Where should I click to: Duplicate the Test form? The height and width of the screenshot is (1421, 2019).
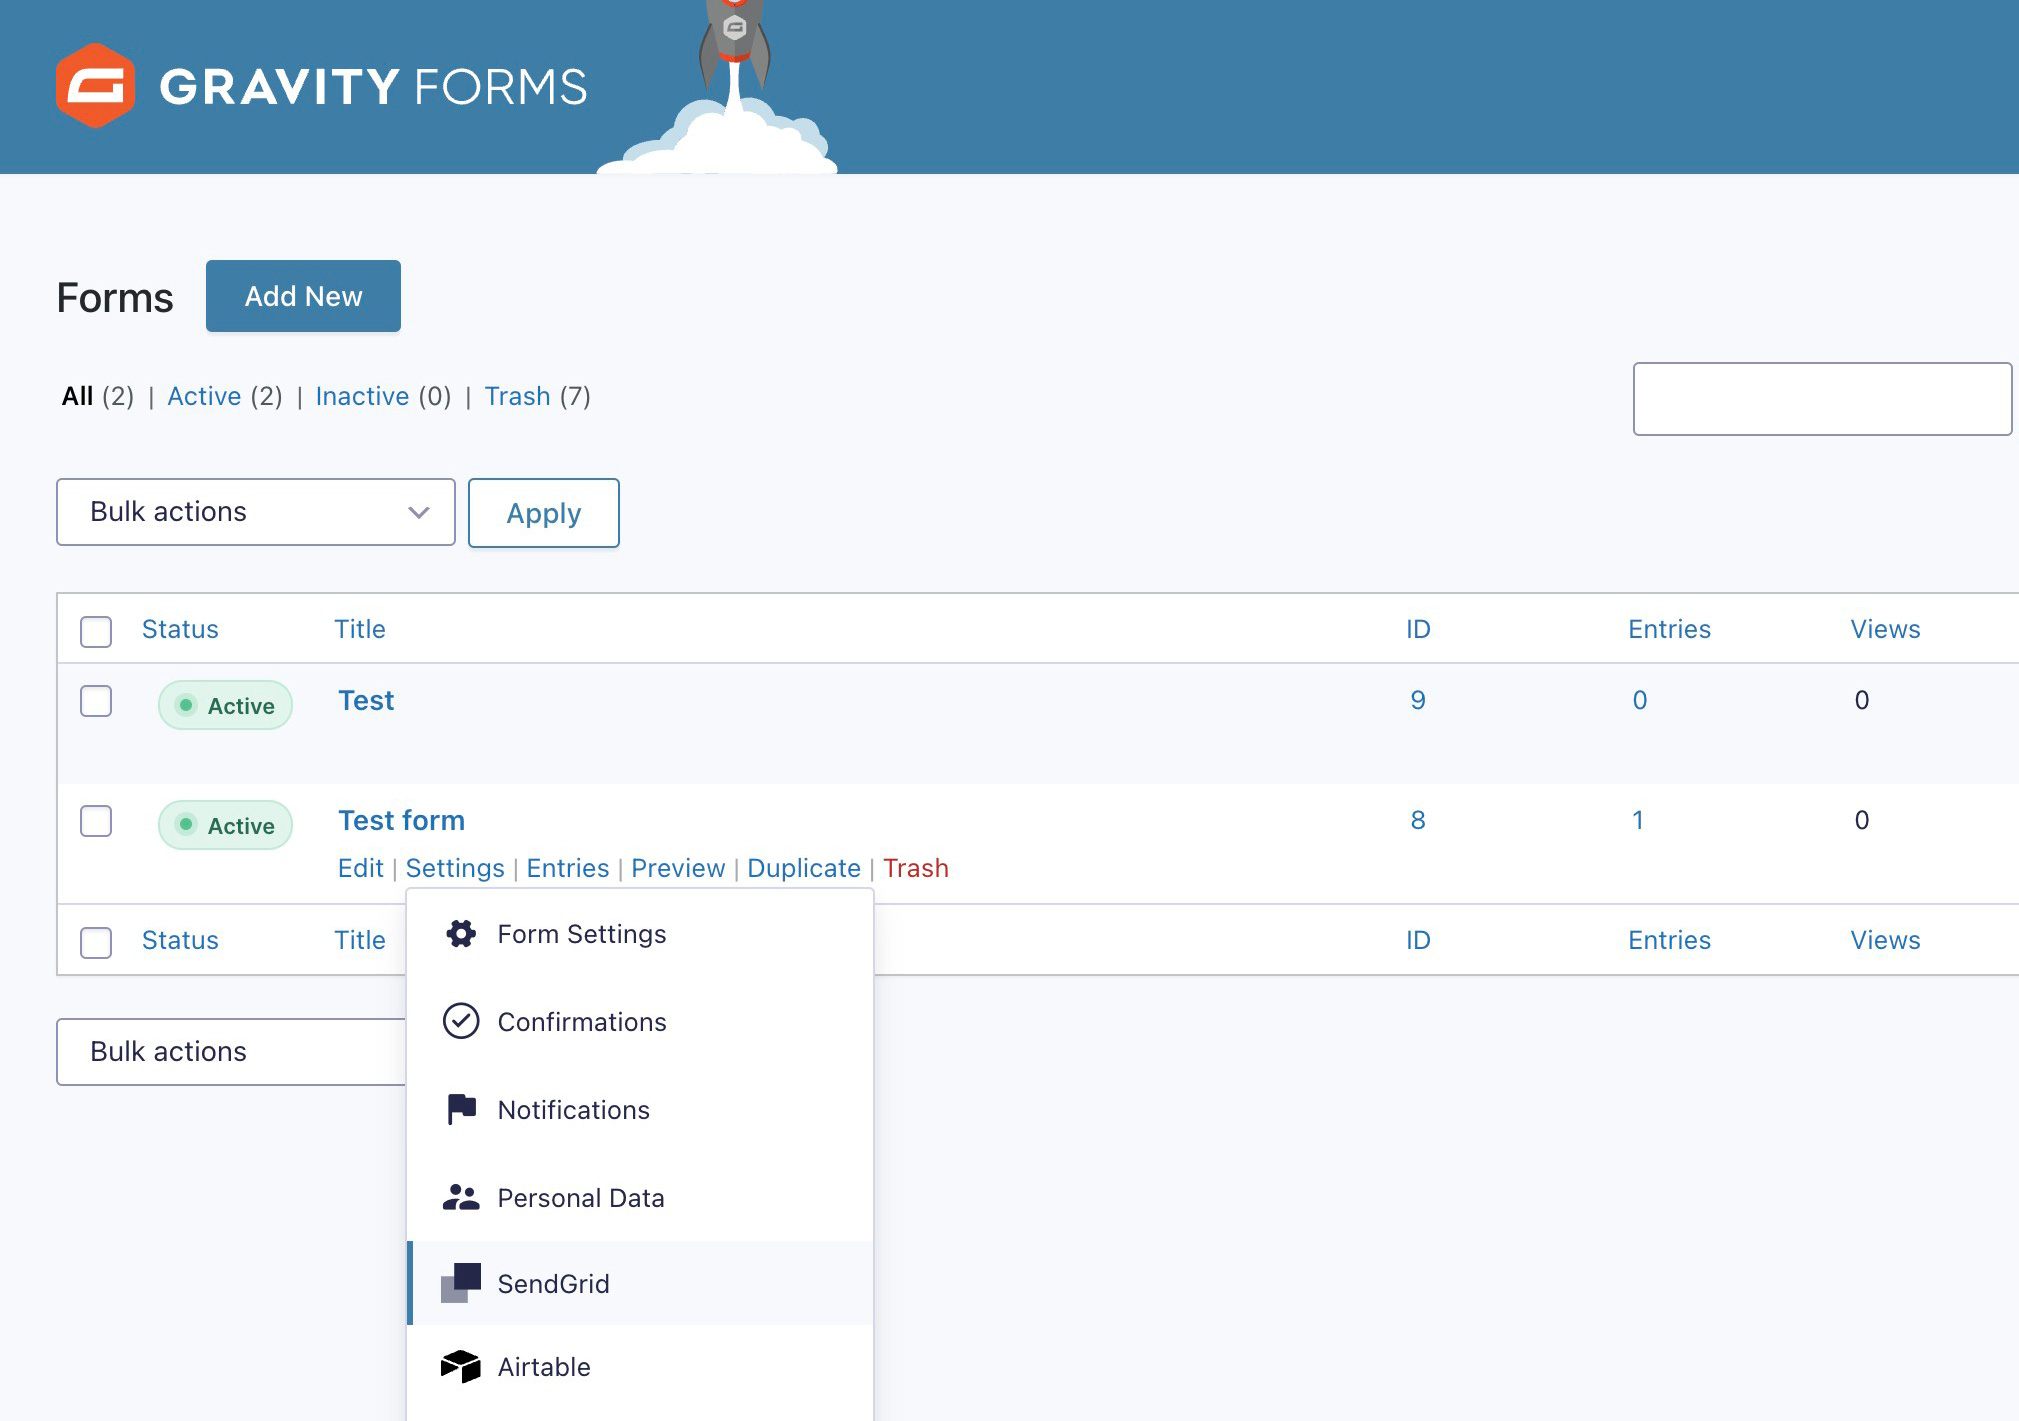tap(803, 868)
